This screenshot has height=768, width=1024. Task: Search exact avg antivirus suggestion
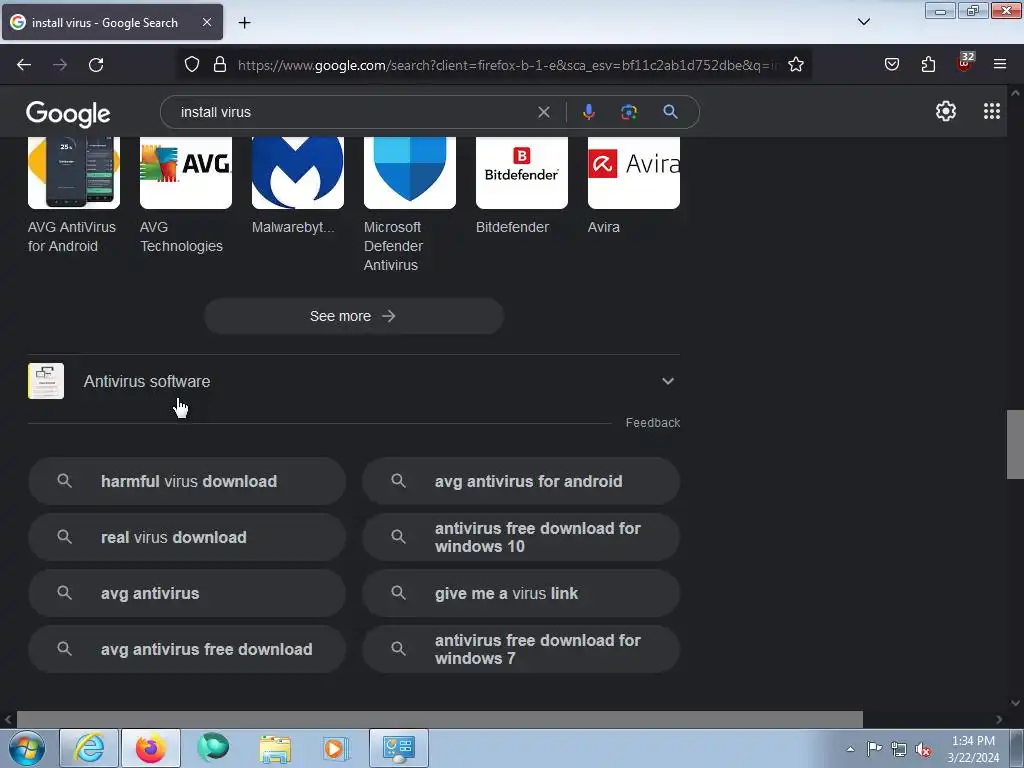coord(187,594)
